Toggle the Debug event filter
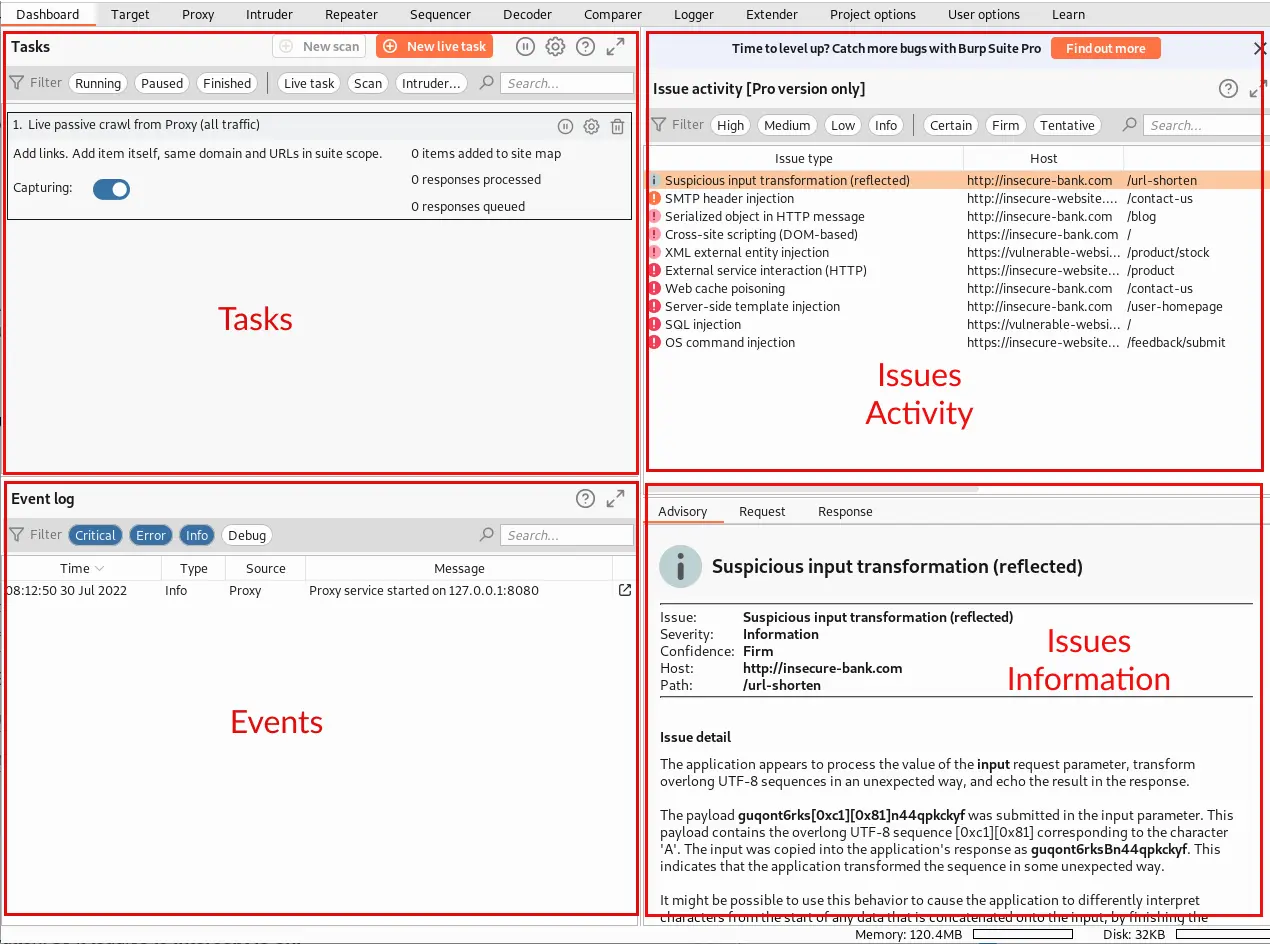This screenshot has width=1270, height=944. 247,535
